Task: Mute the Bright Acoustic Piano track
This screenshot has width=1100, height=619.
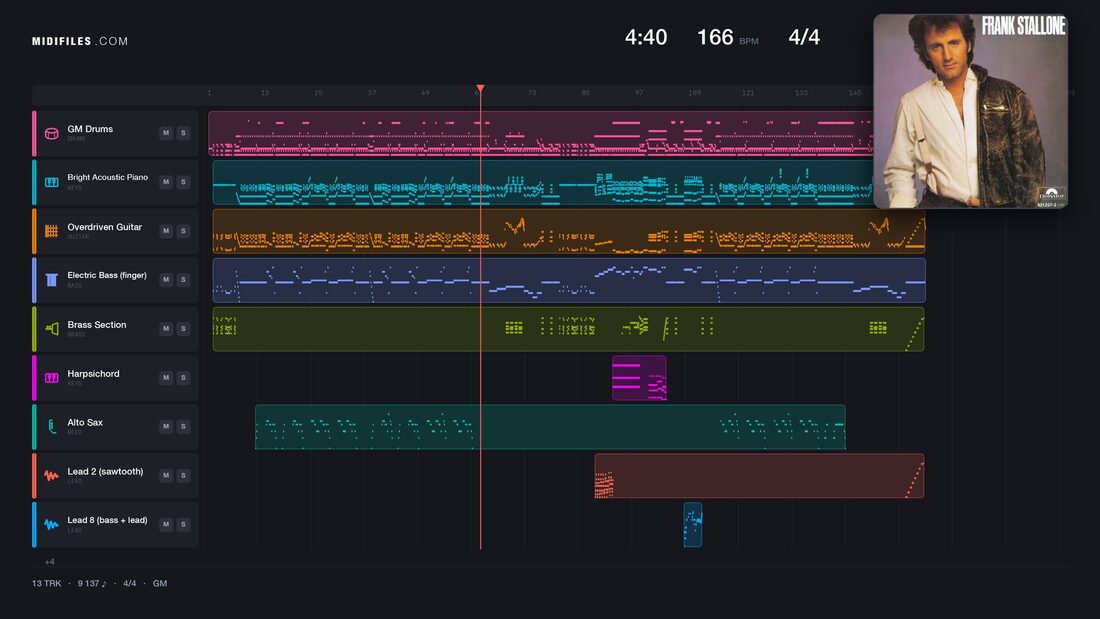Action: coord(166,182)
